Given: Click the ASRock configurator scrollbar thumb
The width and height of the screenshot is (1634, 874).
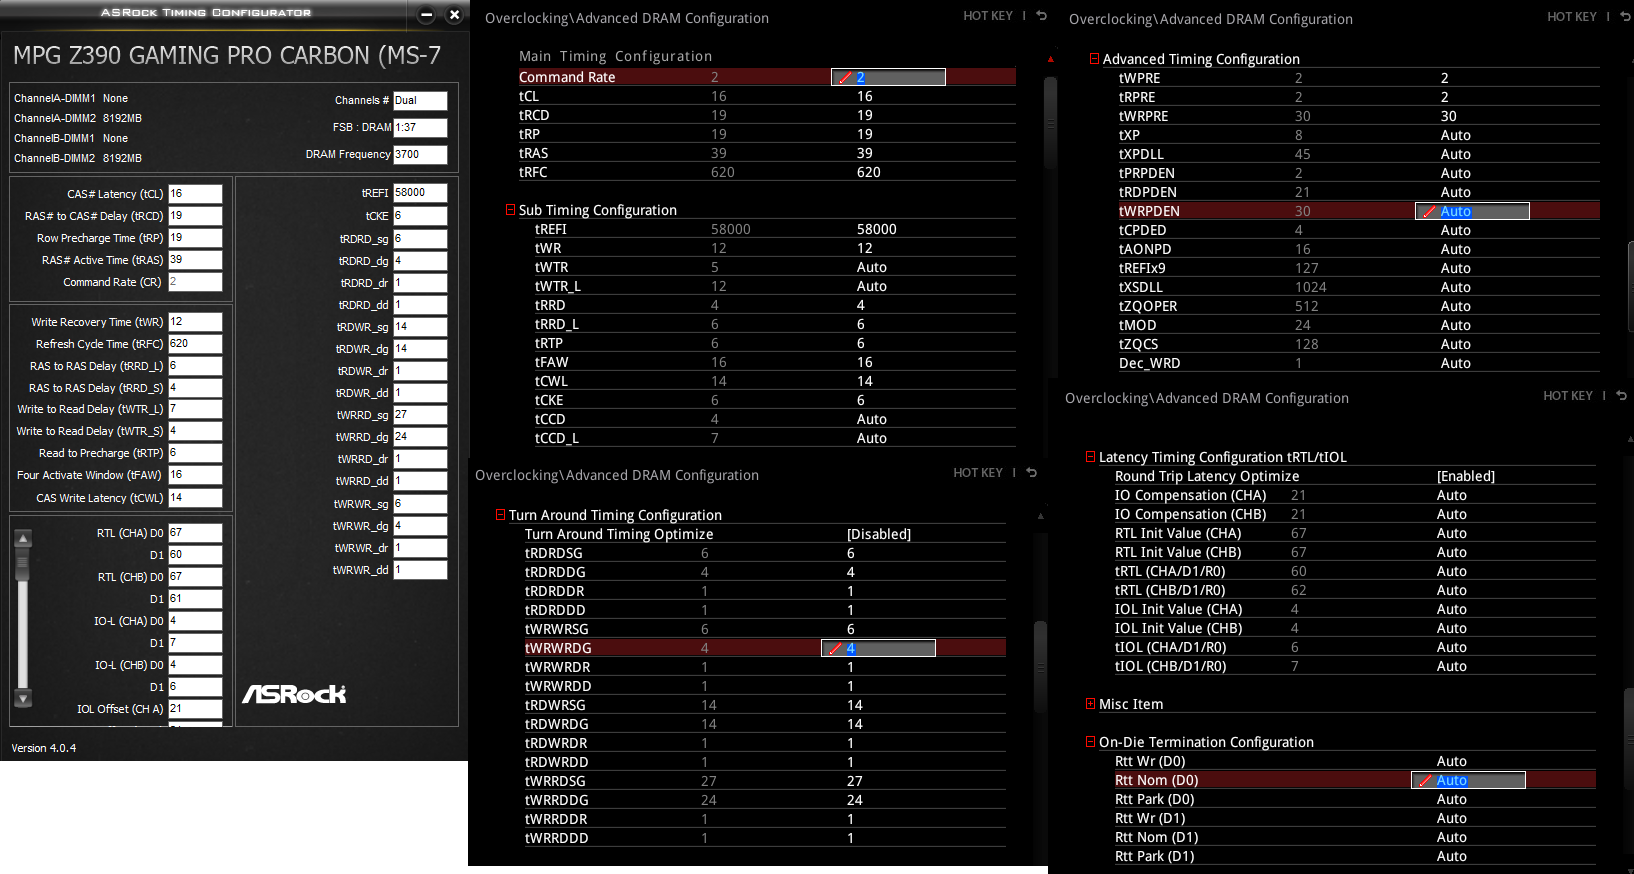Looking at the screenshot, I should click(x=23, y=565).
